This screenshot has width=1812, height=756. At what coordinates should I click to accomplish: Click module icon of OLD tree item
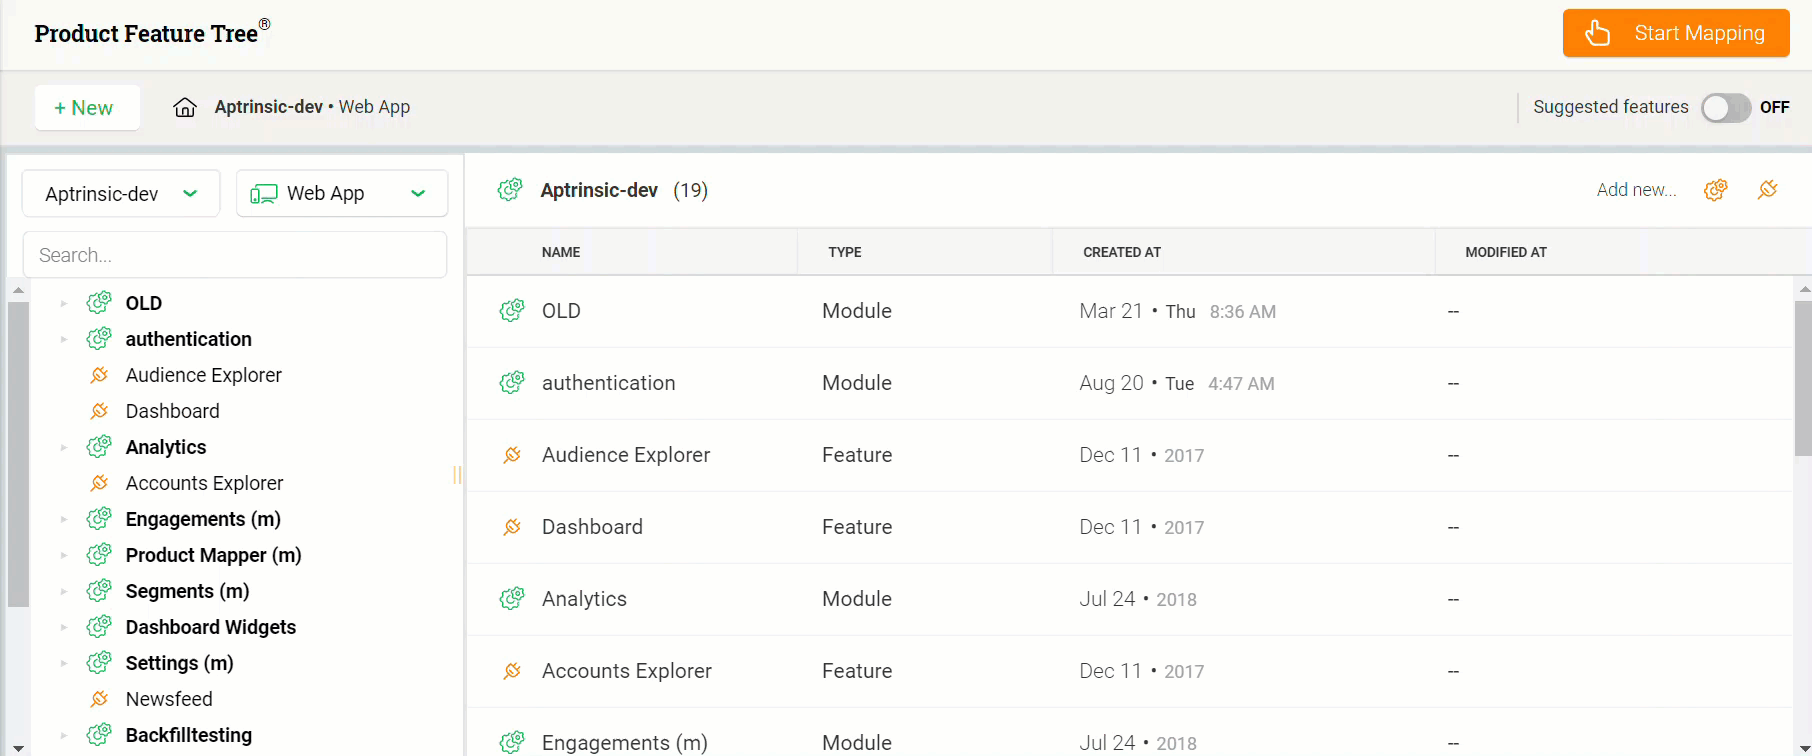point(99,302)
